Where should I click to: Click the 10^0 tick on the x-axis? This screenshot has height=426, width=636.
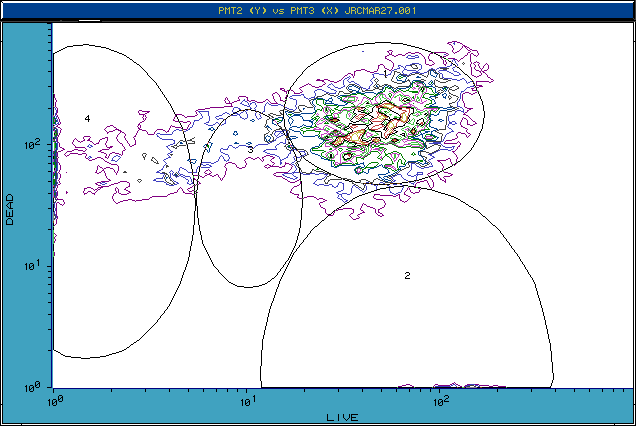[55, 401]
